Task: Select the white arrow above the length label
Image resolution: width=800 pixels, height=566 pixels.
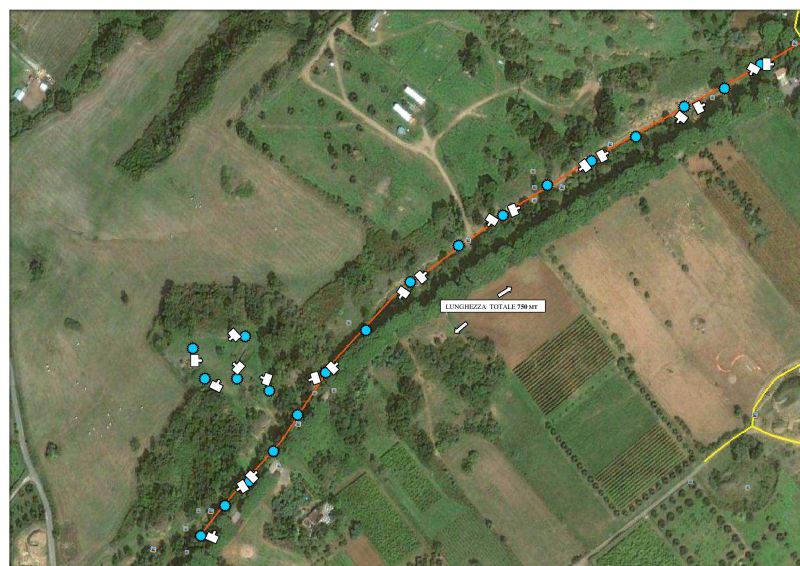Action: click(x=505, y=291)
